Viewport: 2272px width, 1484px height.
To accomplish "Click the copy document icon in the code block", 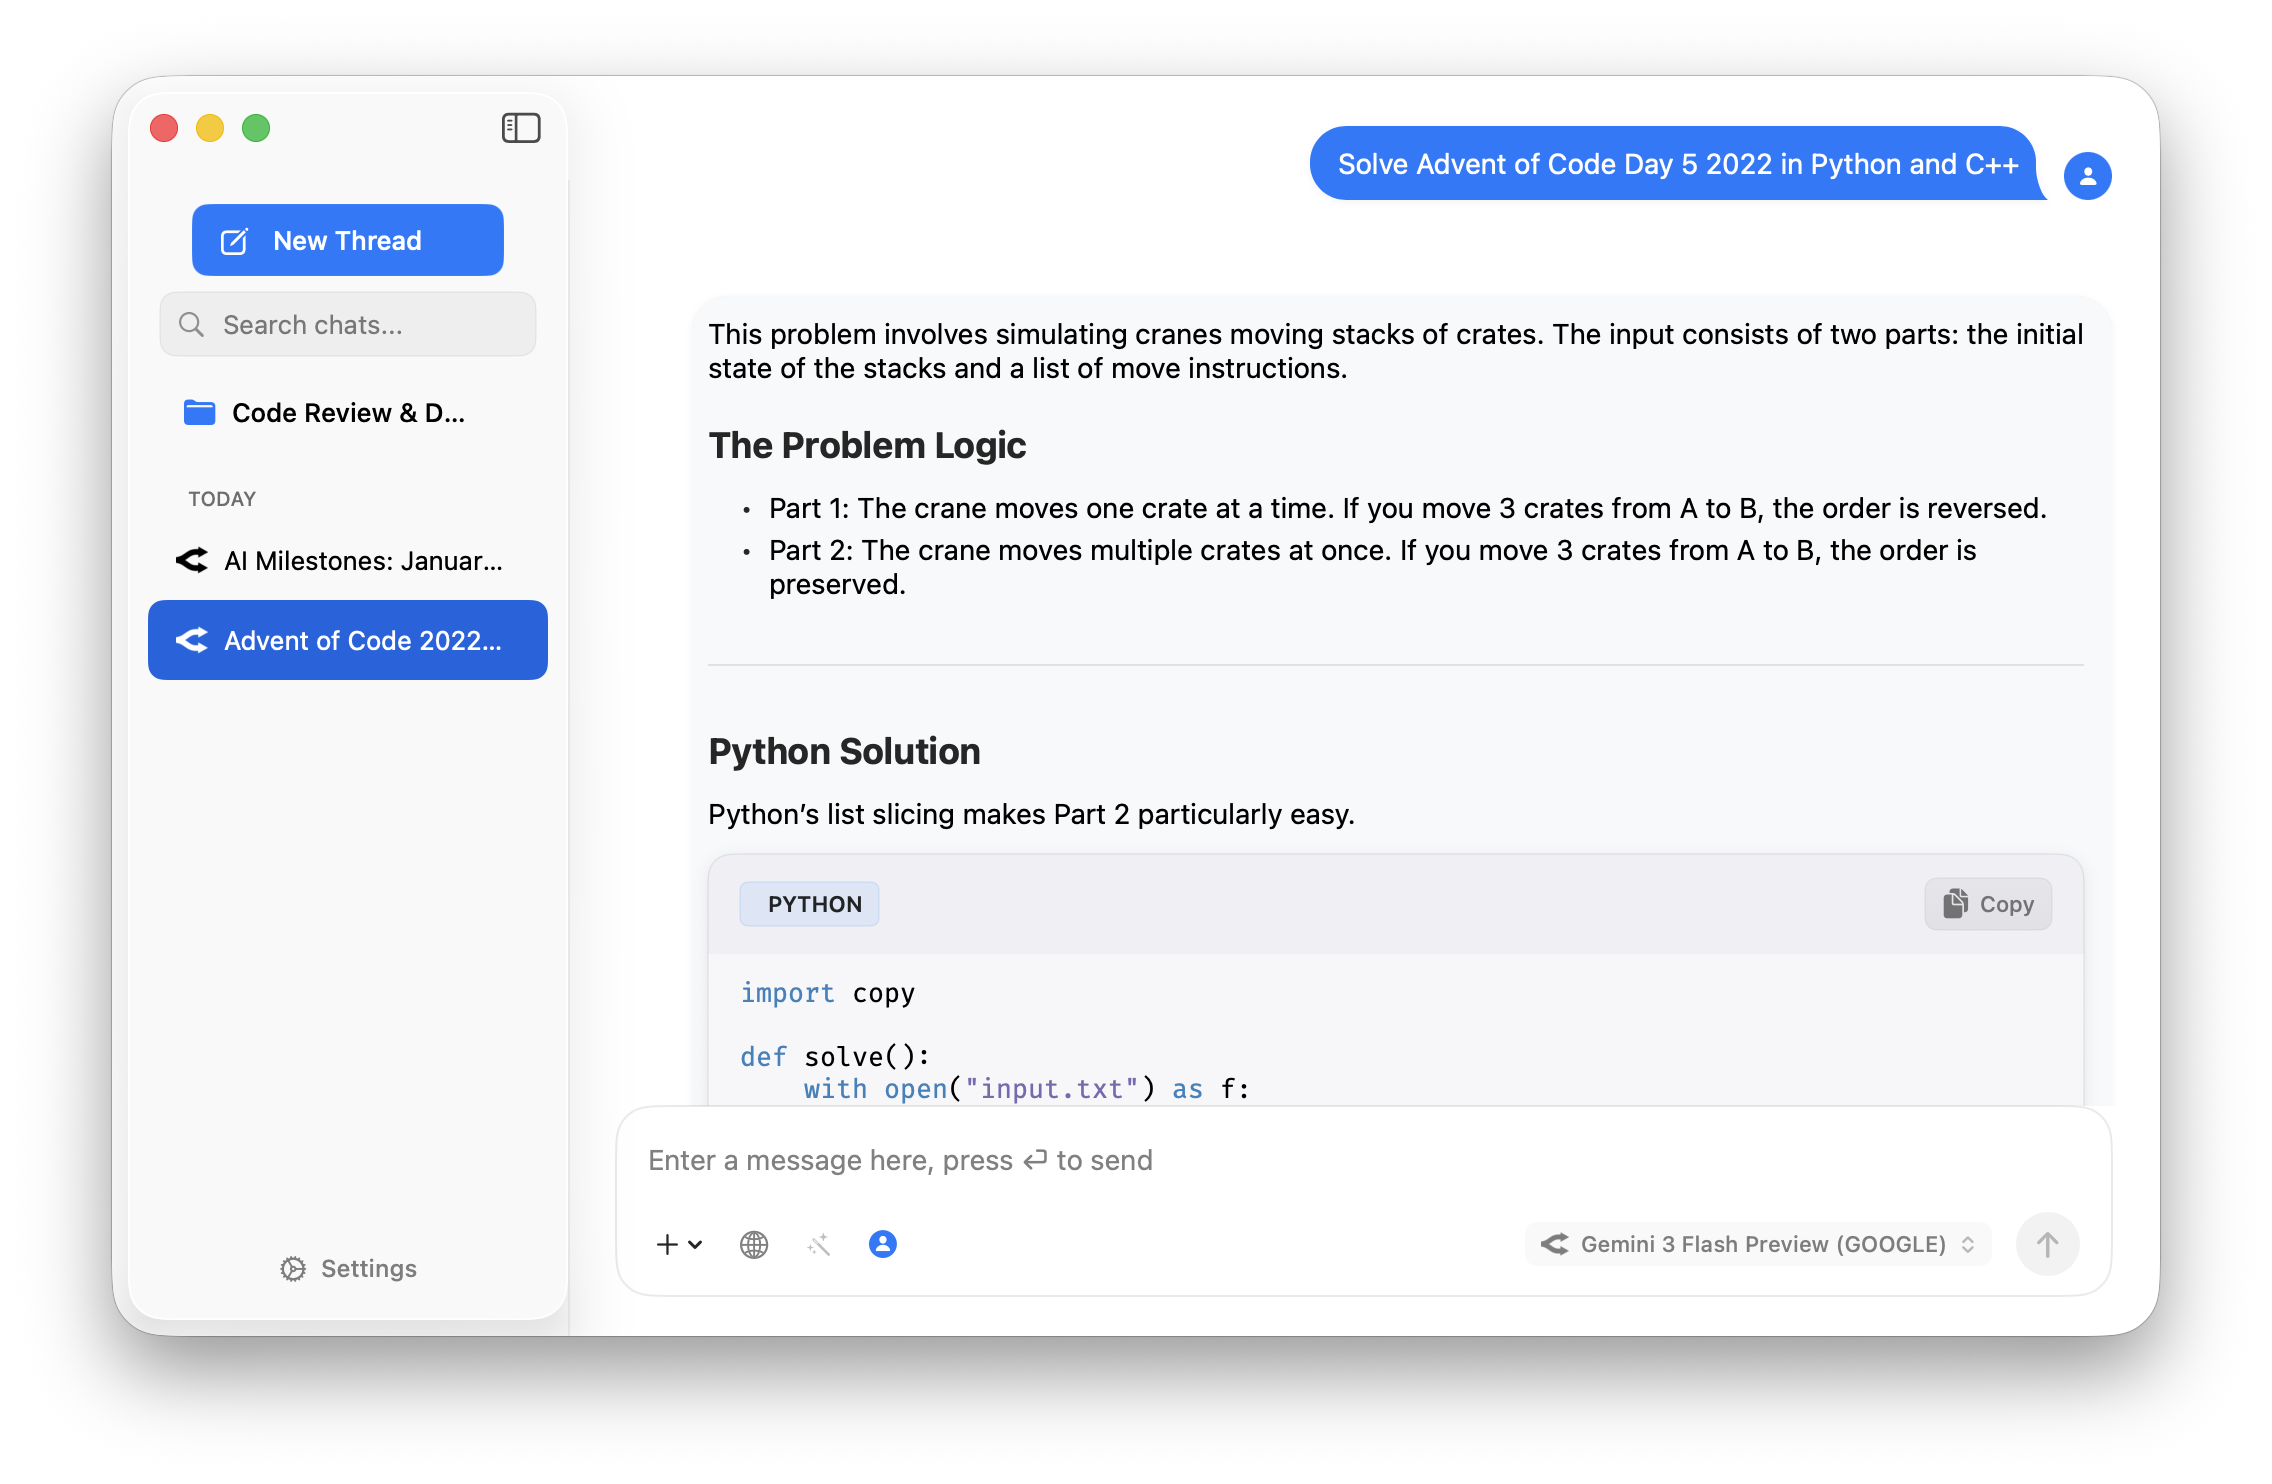I will point(1955,904).
